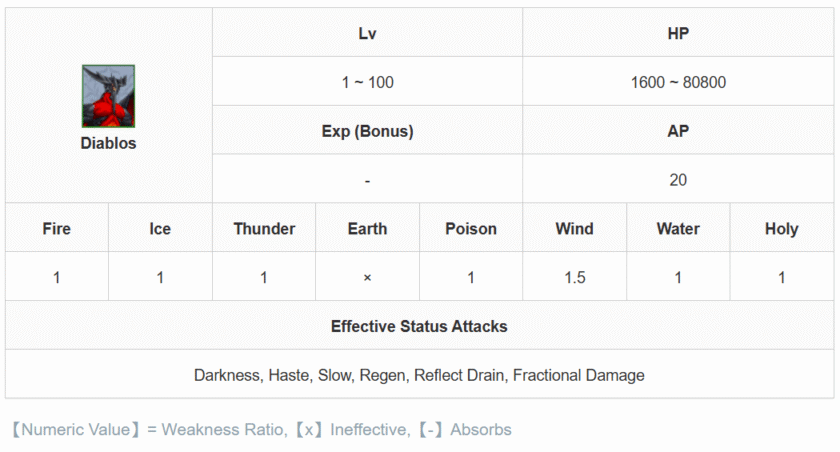Click the Earth ineffective × mark

click(x=368, y=278)
